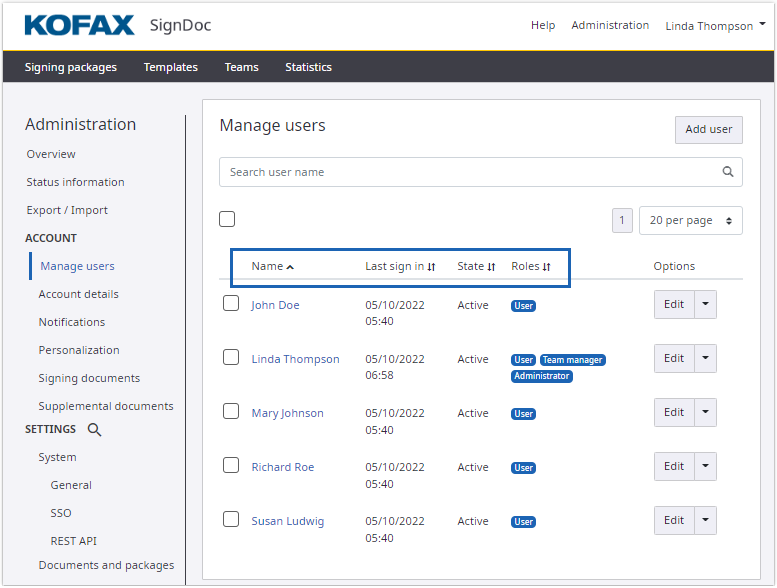Click the search magnifier icon in user search

pos(728,172)
